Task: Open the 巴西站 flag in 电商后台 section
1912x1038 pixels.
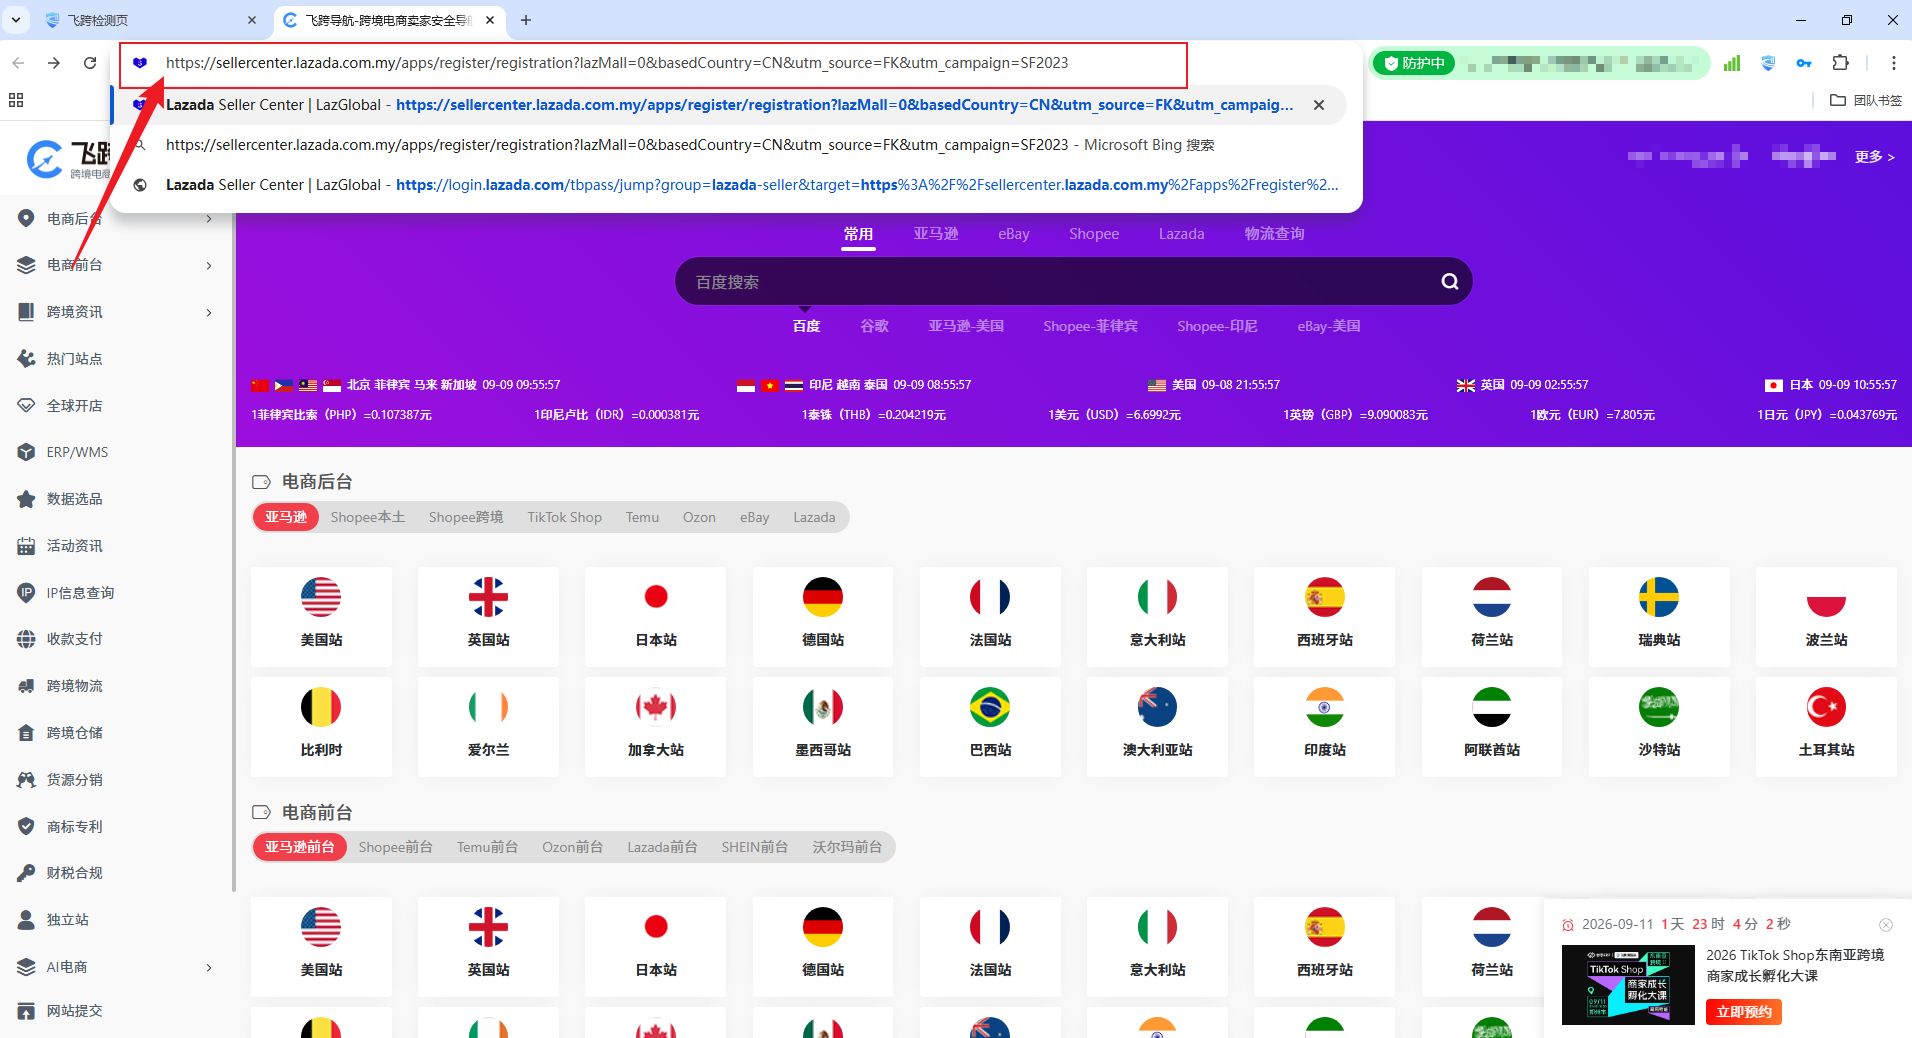Action: pos(990,707)
